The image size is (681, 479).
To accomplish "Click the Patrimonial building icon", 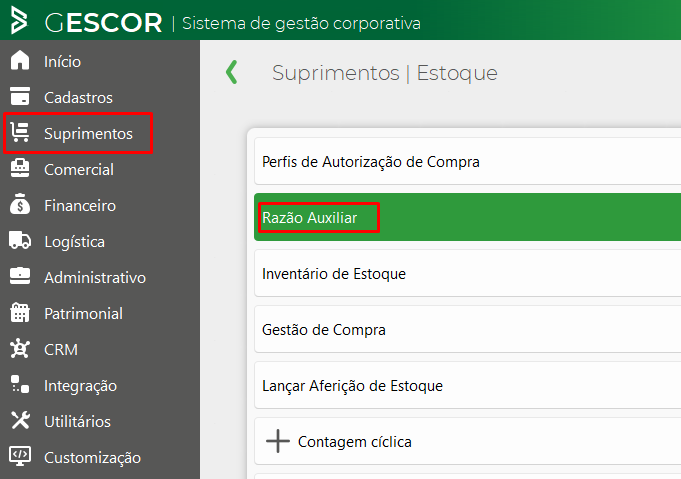I will (20, 313).
